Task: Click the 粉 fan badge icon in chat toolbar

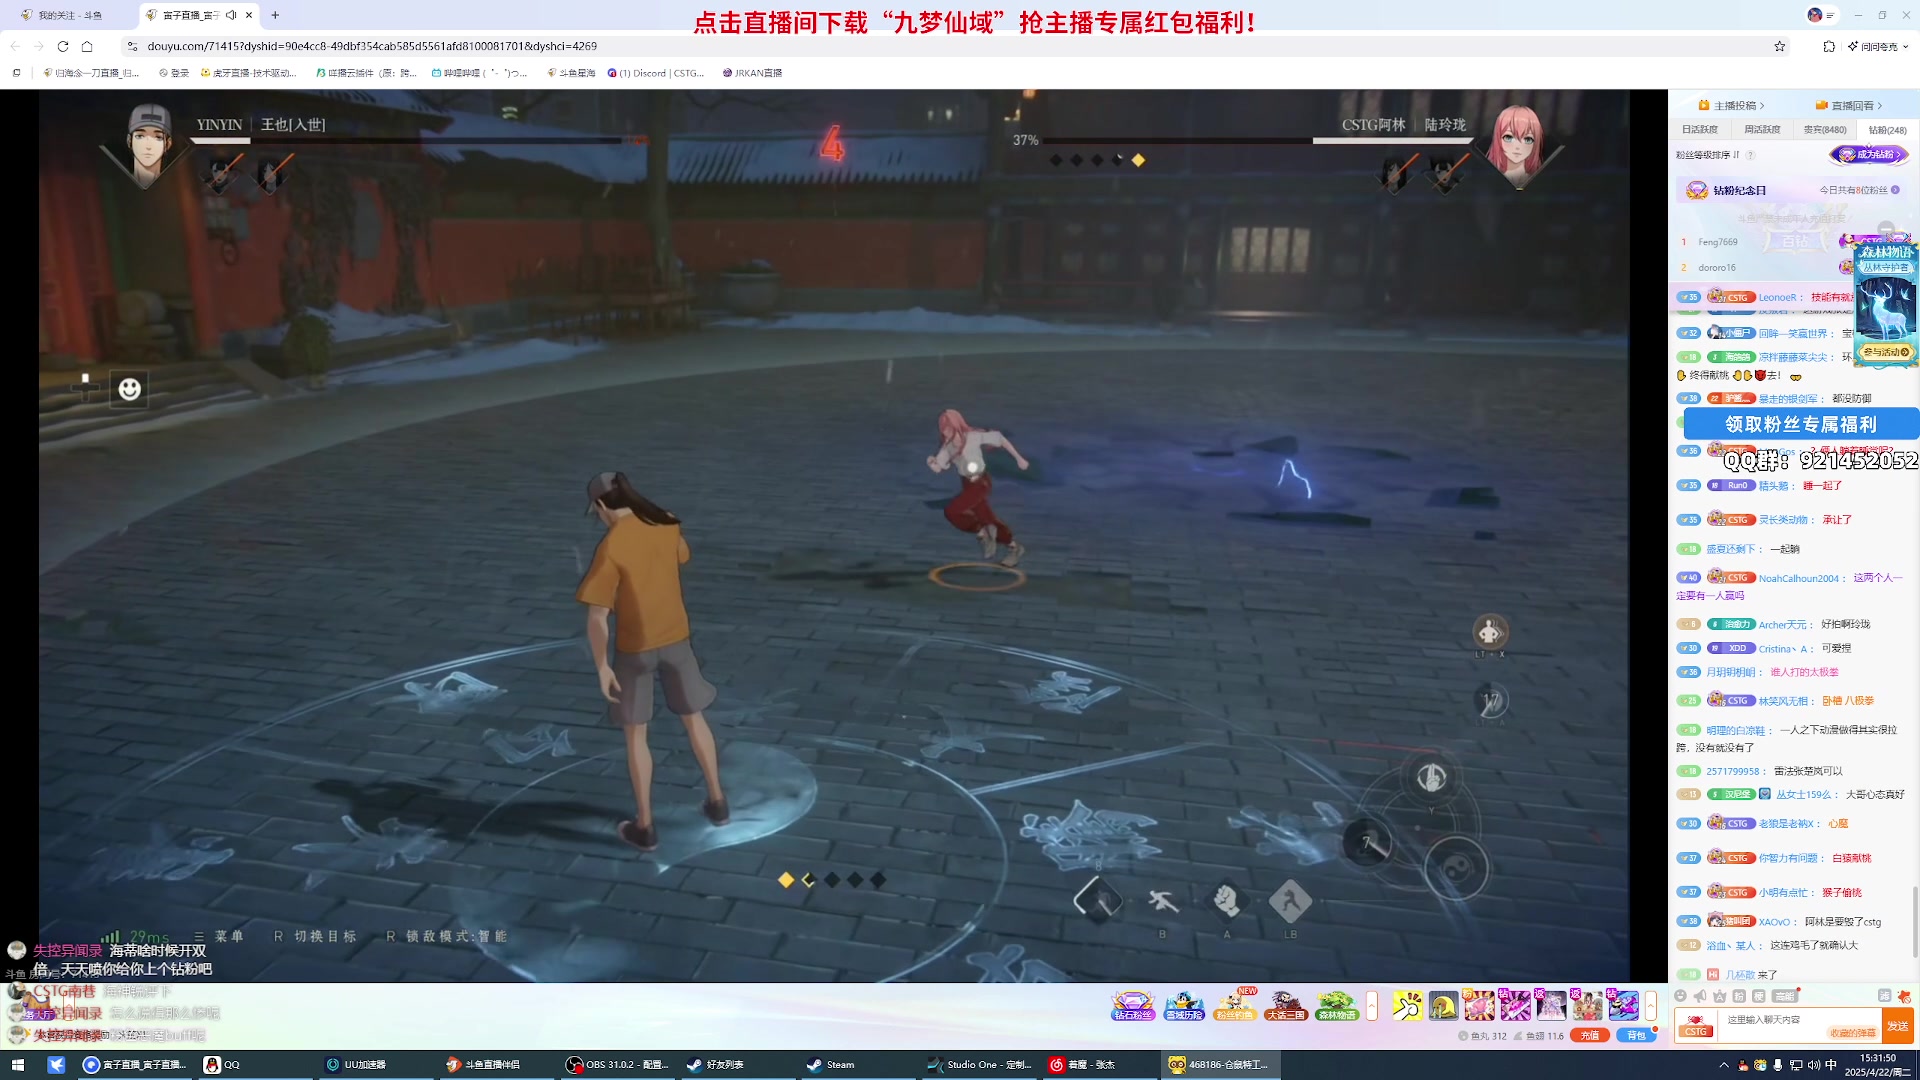Action: (x=1740, y=996)
